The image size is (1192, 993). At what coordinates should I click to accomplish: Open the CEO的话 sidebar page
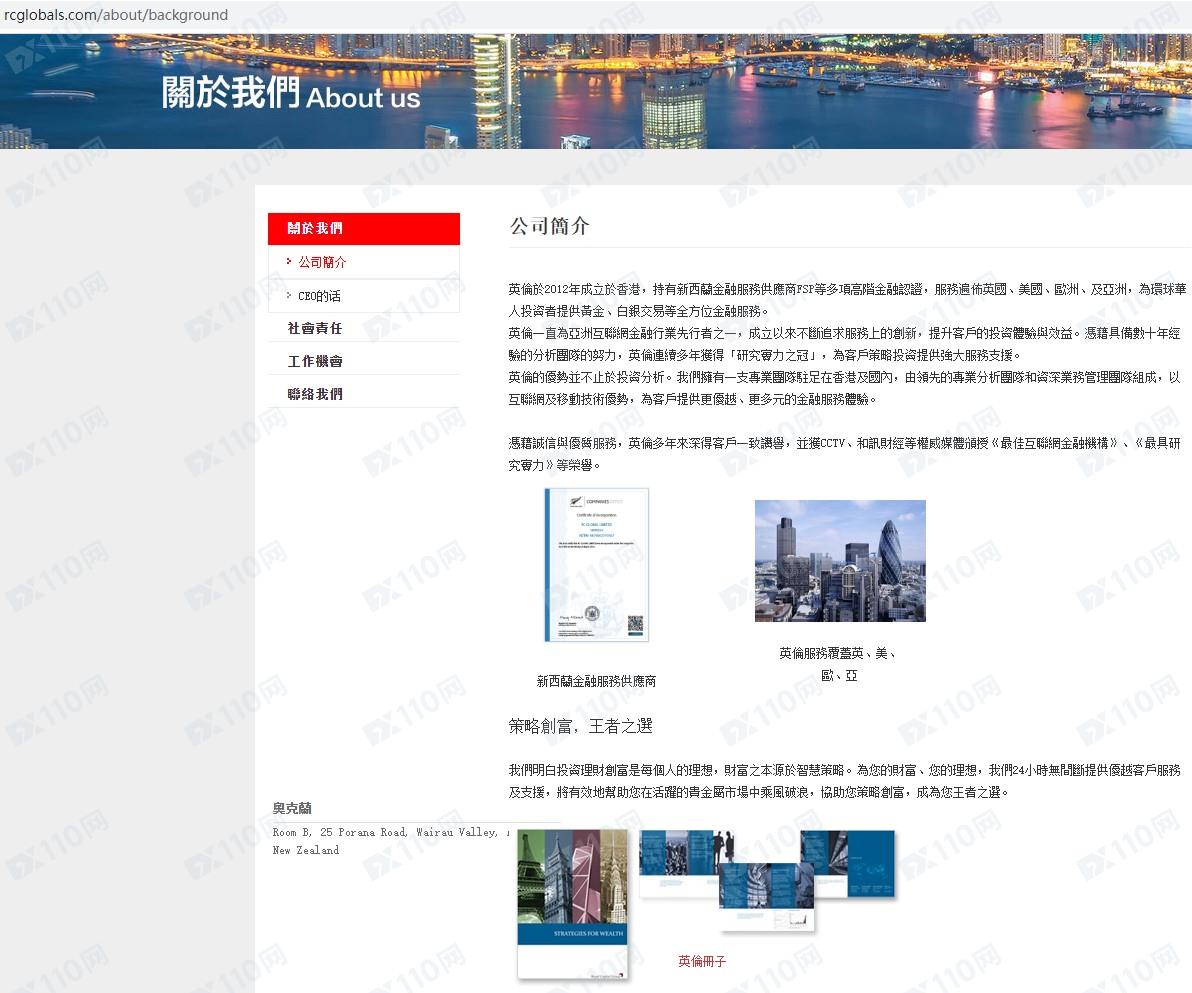pyautogui.click(x=319, y=296)
